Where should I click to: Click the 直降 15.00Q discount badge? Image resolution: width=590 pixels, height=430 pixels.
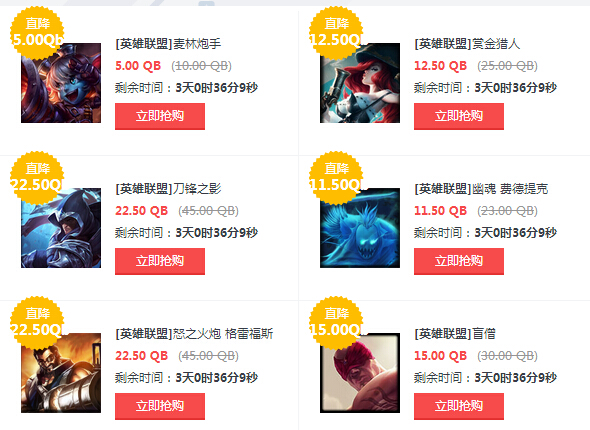point(336,323)
